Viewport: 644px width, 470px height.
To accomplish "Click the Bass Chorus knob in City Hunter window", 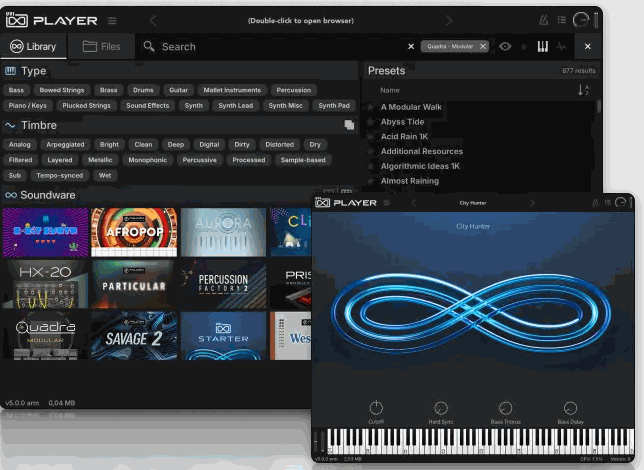I will click(x=506, y=408).
